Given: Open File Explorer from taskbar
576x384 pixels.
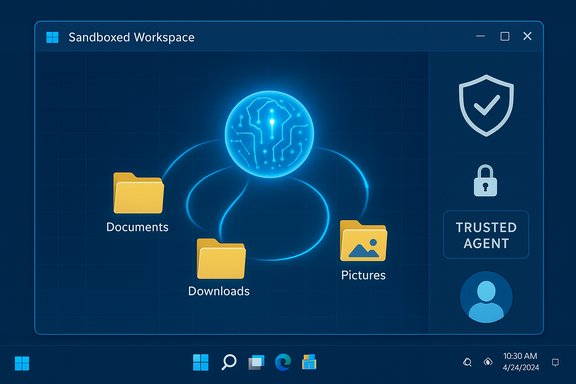Looking at the screenshot, I should [x=309, y=362].
